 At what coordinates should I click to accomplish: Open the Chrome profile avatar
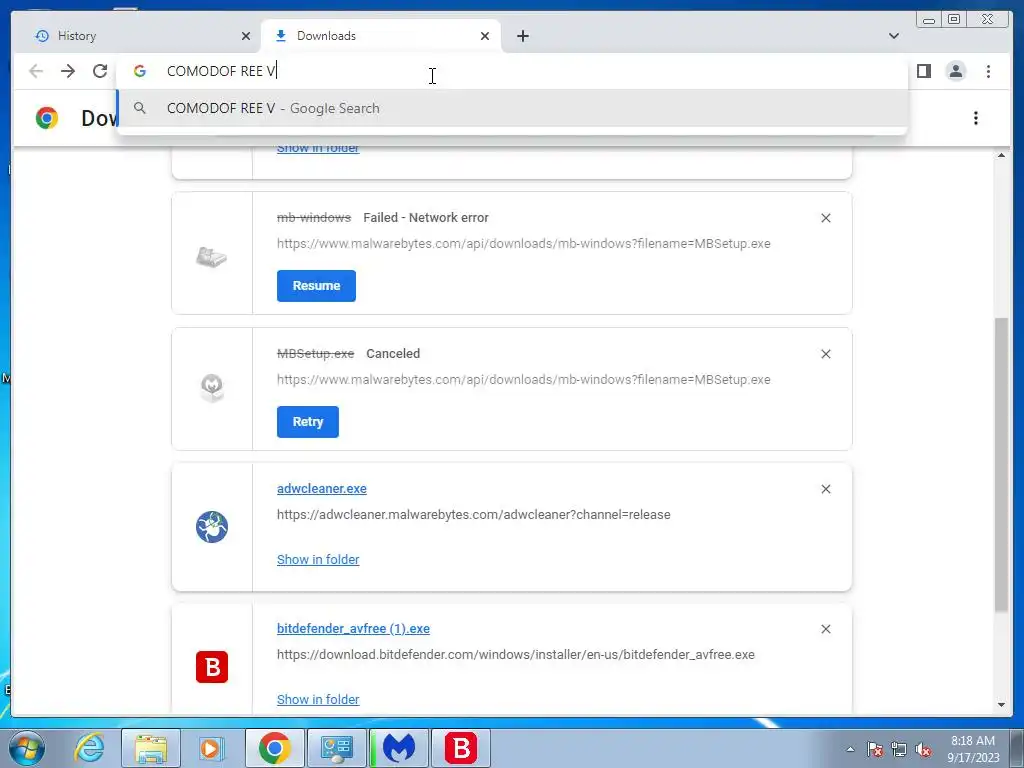pos(955,71)
